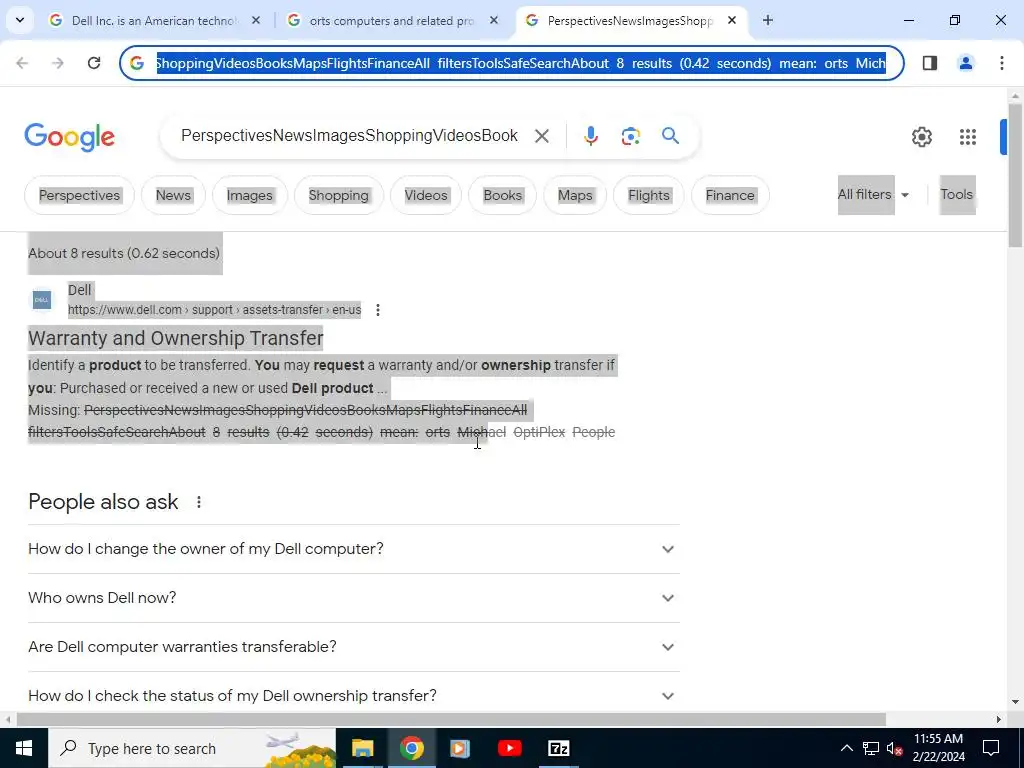Viewport: 1024px width, 768px height.
Task: Open File Explorer from the taskbar
Action: pyautogui.click(x=362, y=748)
